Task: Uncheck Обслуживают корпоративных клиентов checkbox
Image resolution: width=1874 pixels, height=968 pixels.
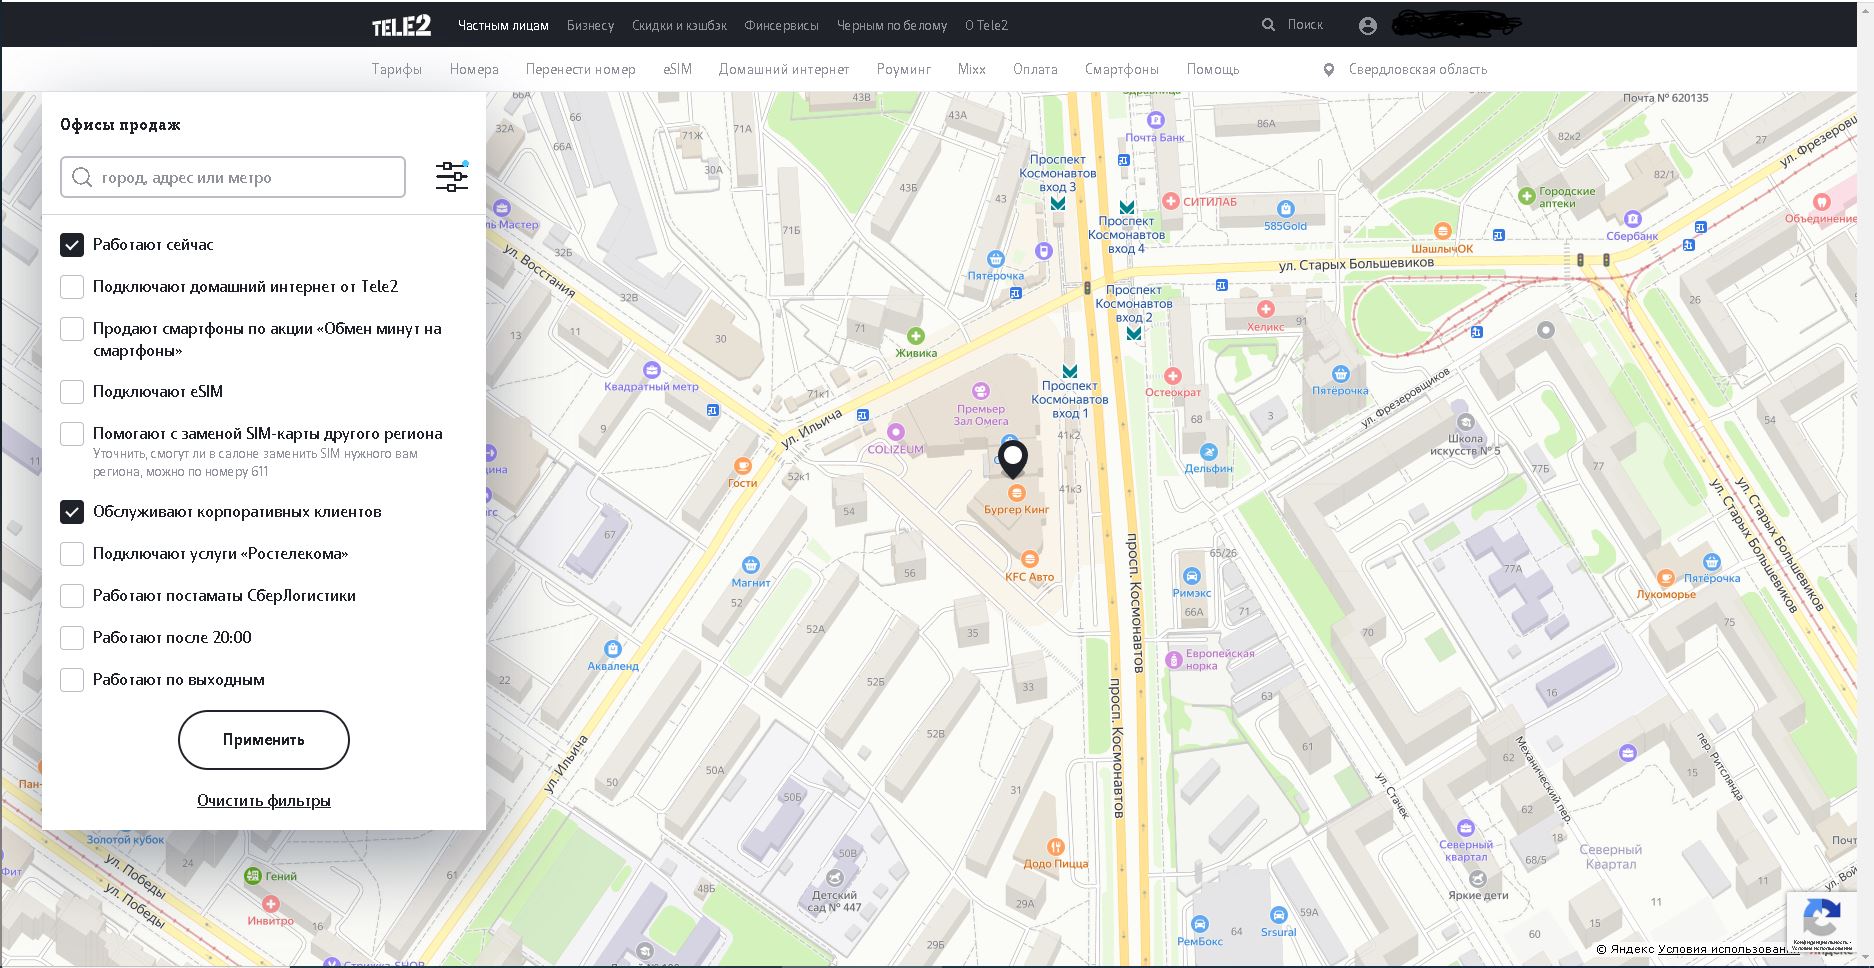Action: click(x=72, y=512)
